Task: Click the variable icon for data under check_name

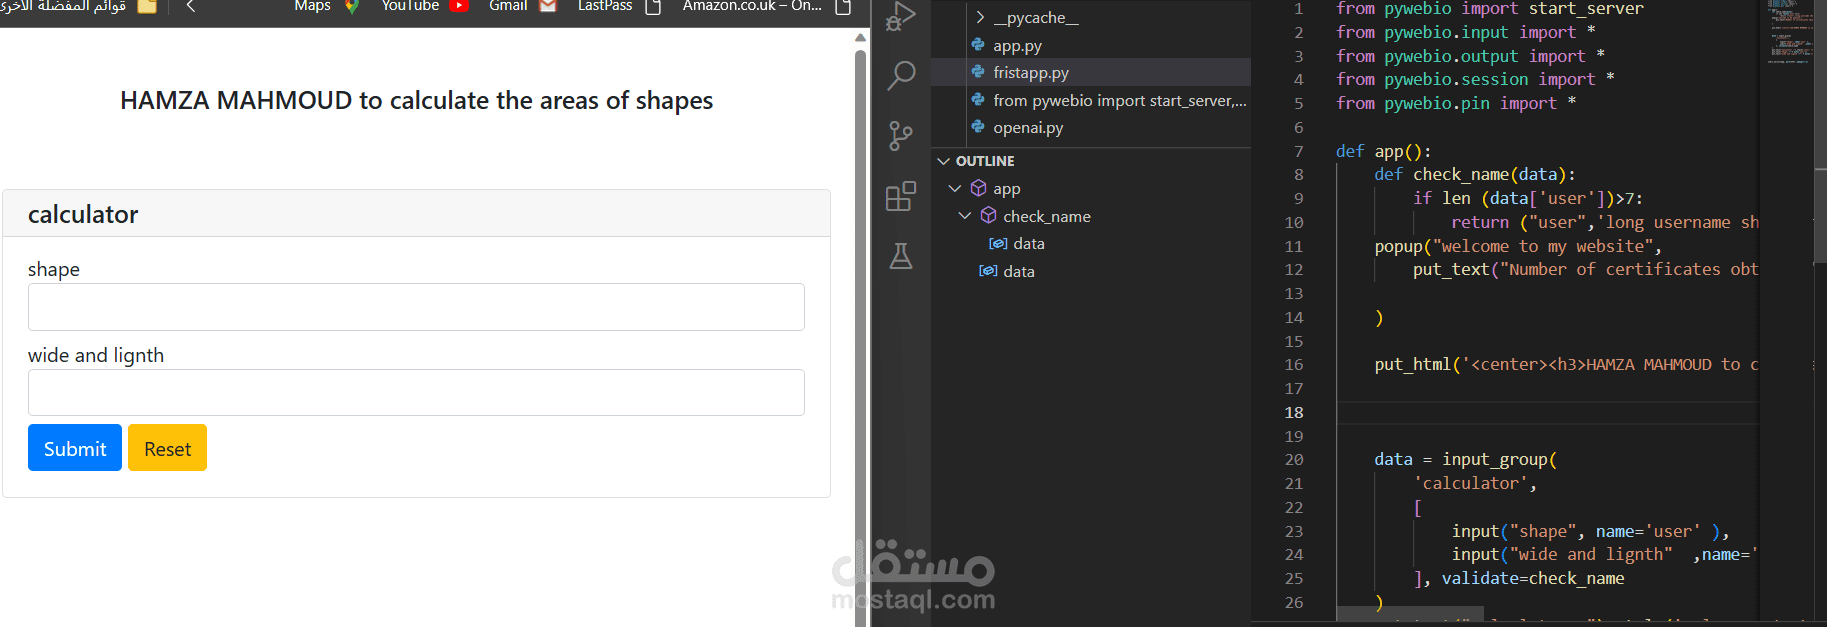Action: coord(998,243)
